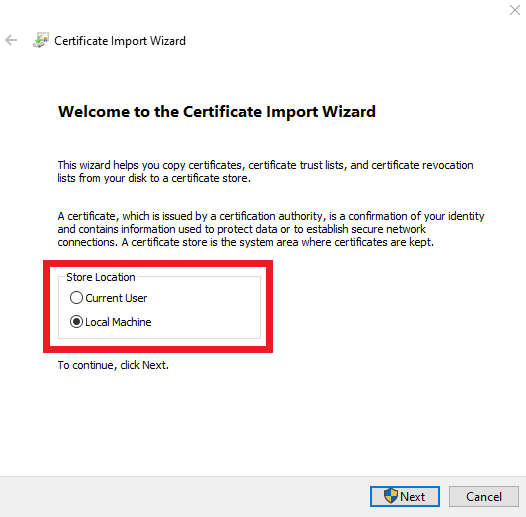526x517 pixels.
Task: Click the UAC shield icon on Next
Action: (x=390, y=496)
